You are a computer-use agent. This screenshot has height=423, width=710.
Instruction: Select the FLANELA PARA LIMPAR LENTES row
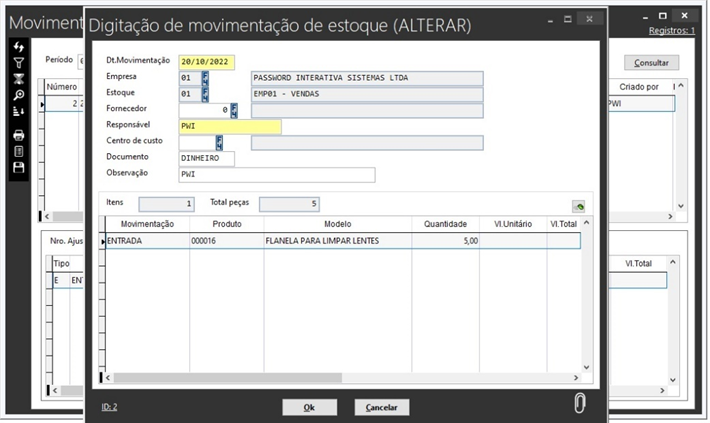point(322,241)
